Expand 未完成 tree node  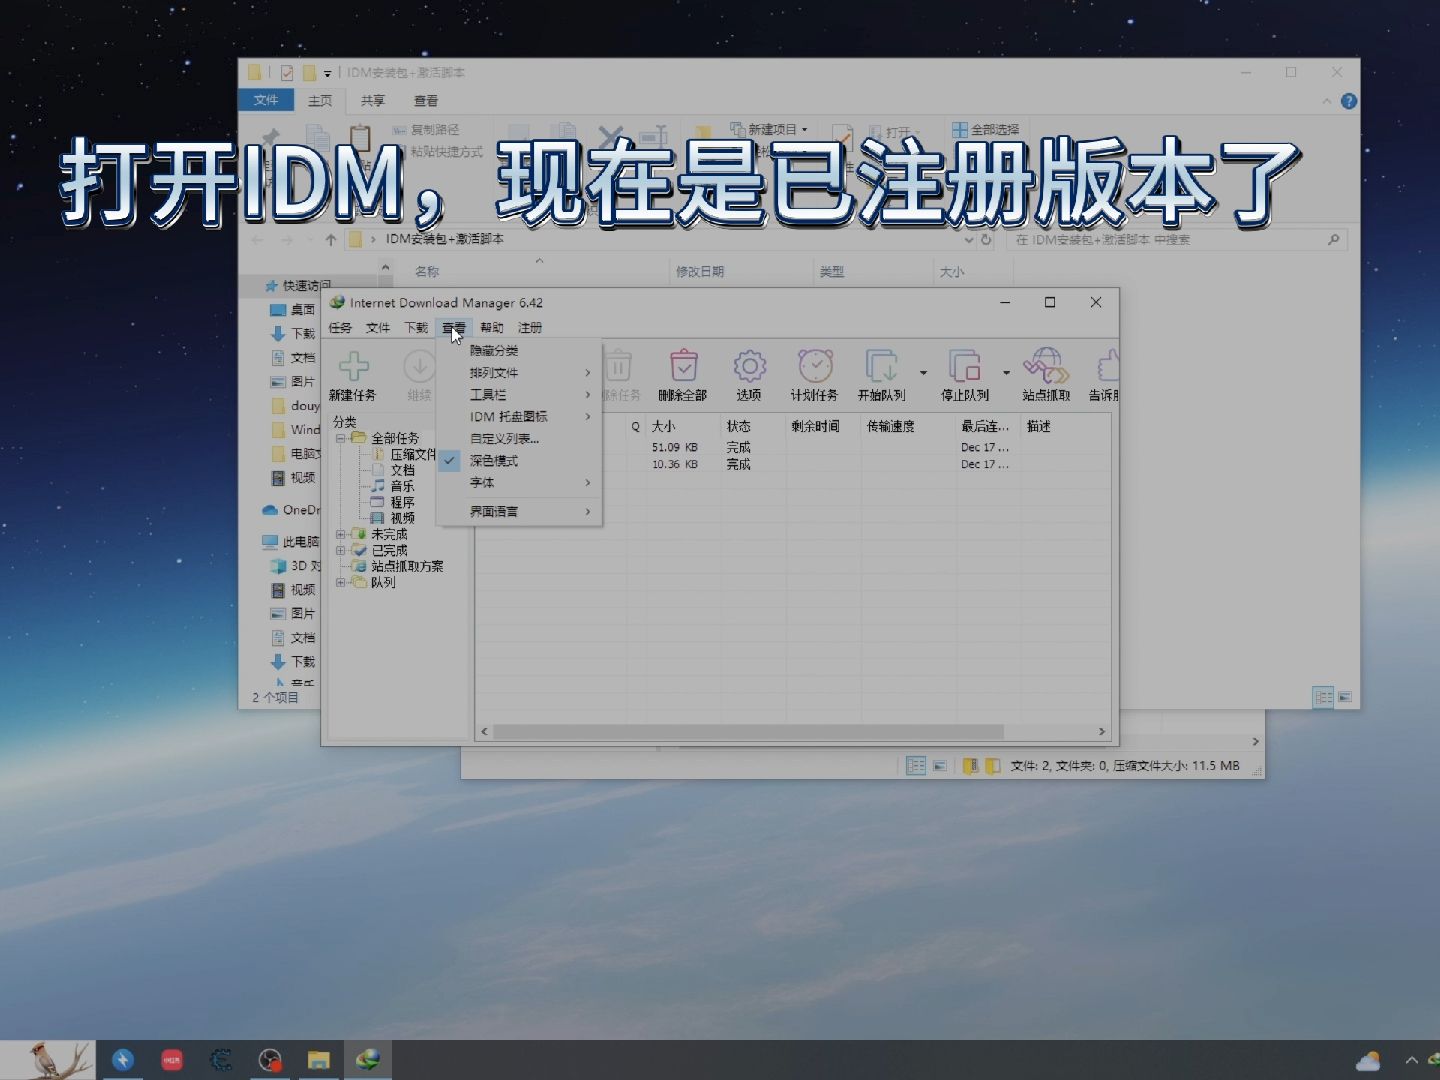[340, 534]
